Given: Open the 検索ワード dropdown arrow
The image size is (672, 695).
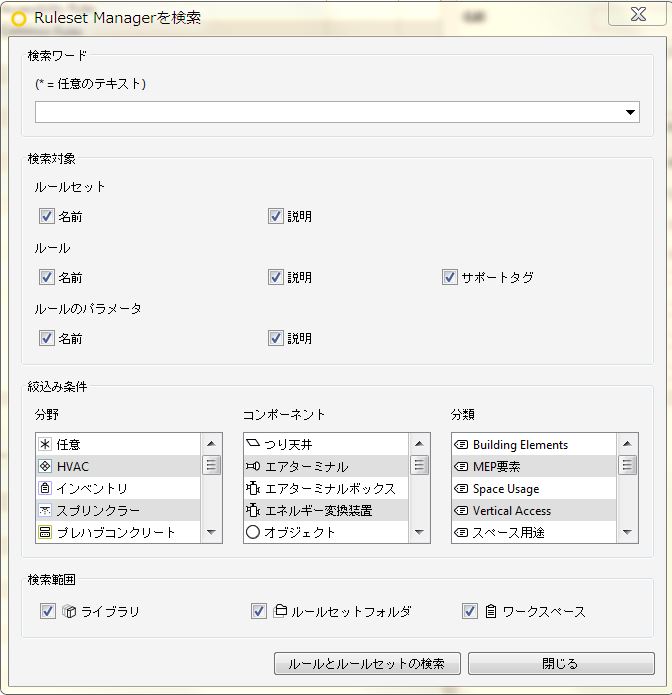Looking at the screenshot, I should click(x=630, y=112).
